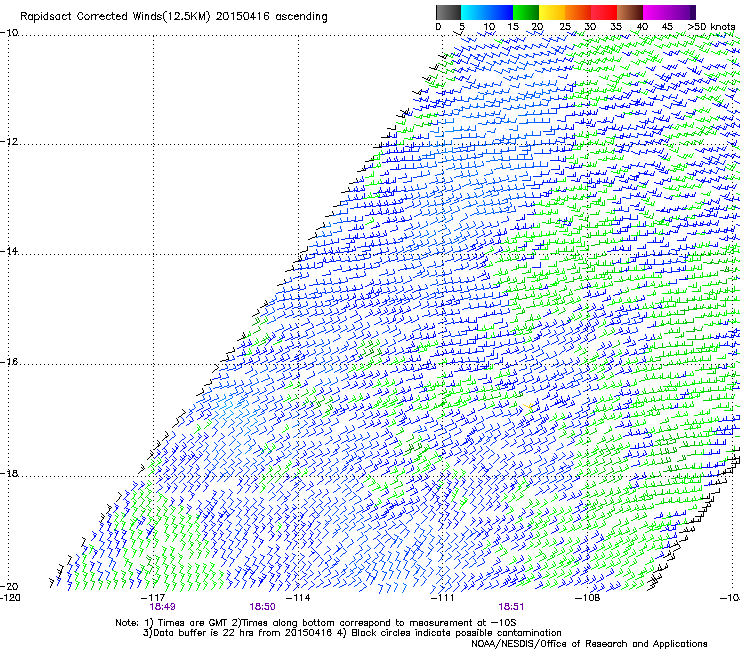Click the -12 latitude axis label
This screenshot has width=740, height=650.
click(x=9, y=142)
